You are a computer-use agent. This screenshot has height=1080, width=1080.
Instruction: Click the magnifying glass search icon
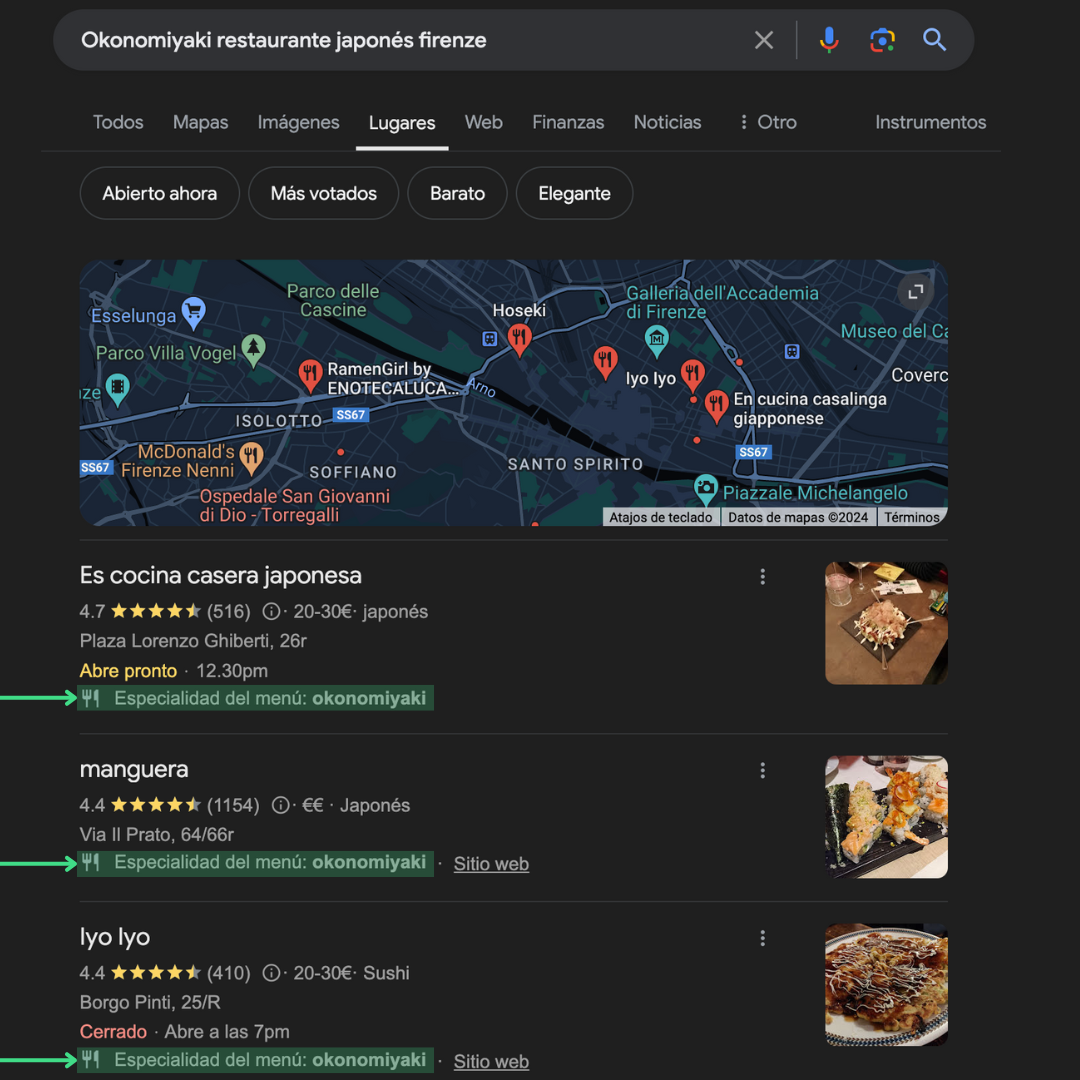coord(934,40)
